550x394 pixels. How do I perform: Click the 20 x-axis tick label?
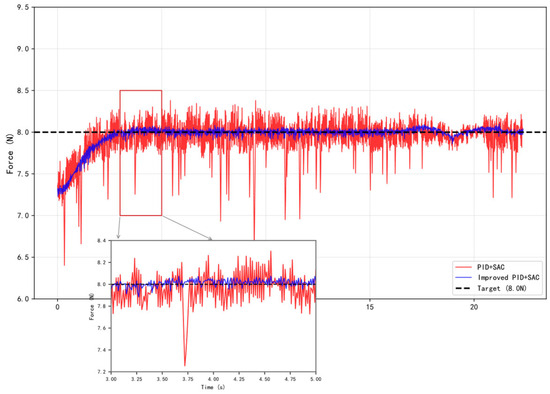(474, 307)
